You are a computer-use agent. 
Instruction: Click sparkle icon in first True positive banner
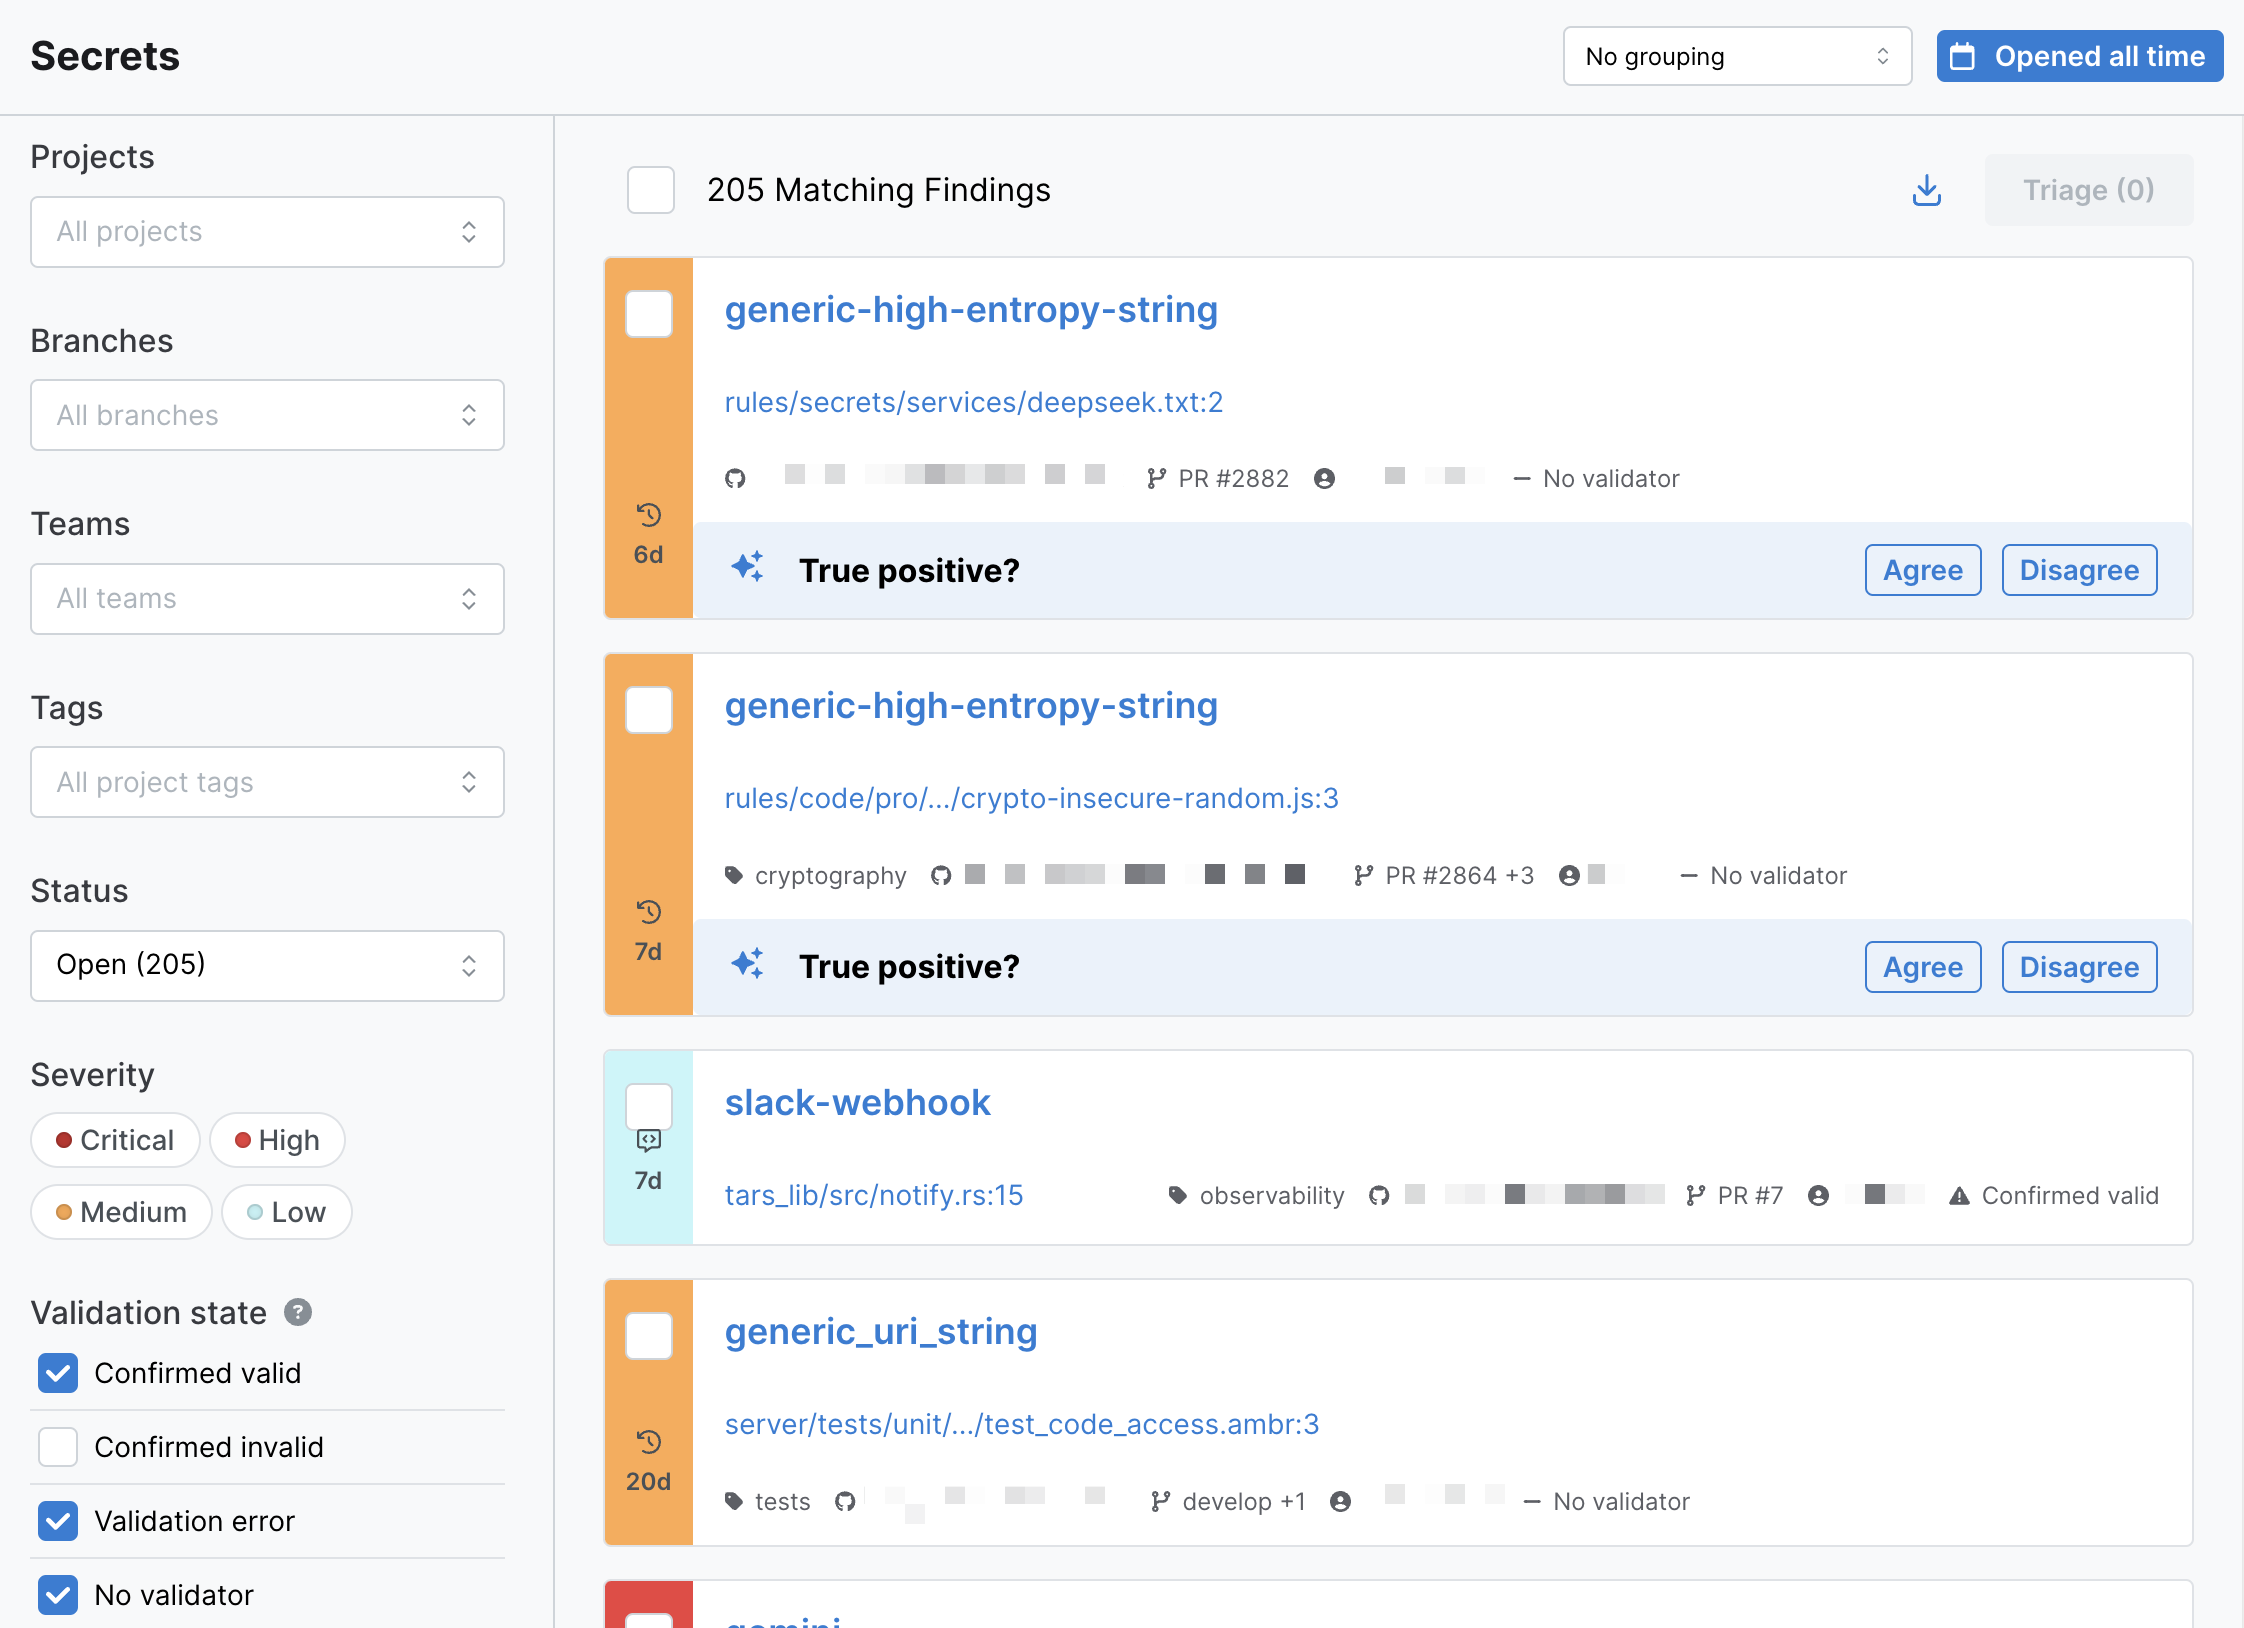pyautogui.click(x=747, y=568)
